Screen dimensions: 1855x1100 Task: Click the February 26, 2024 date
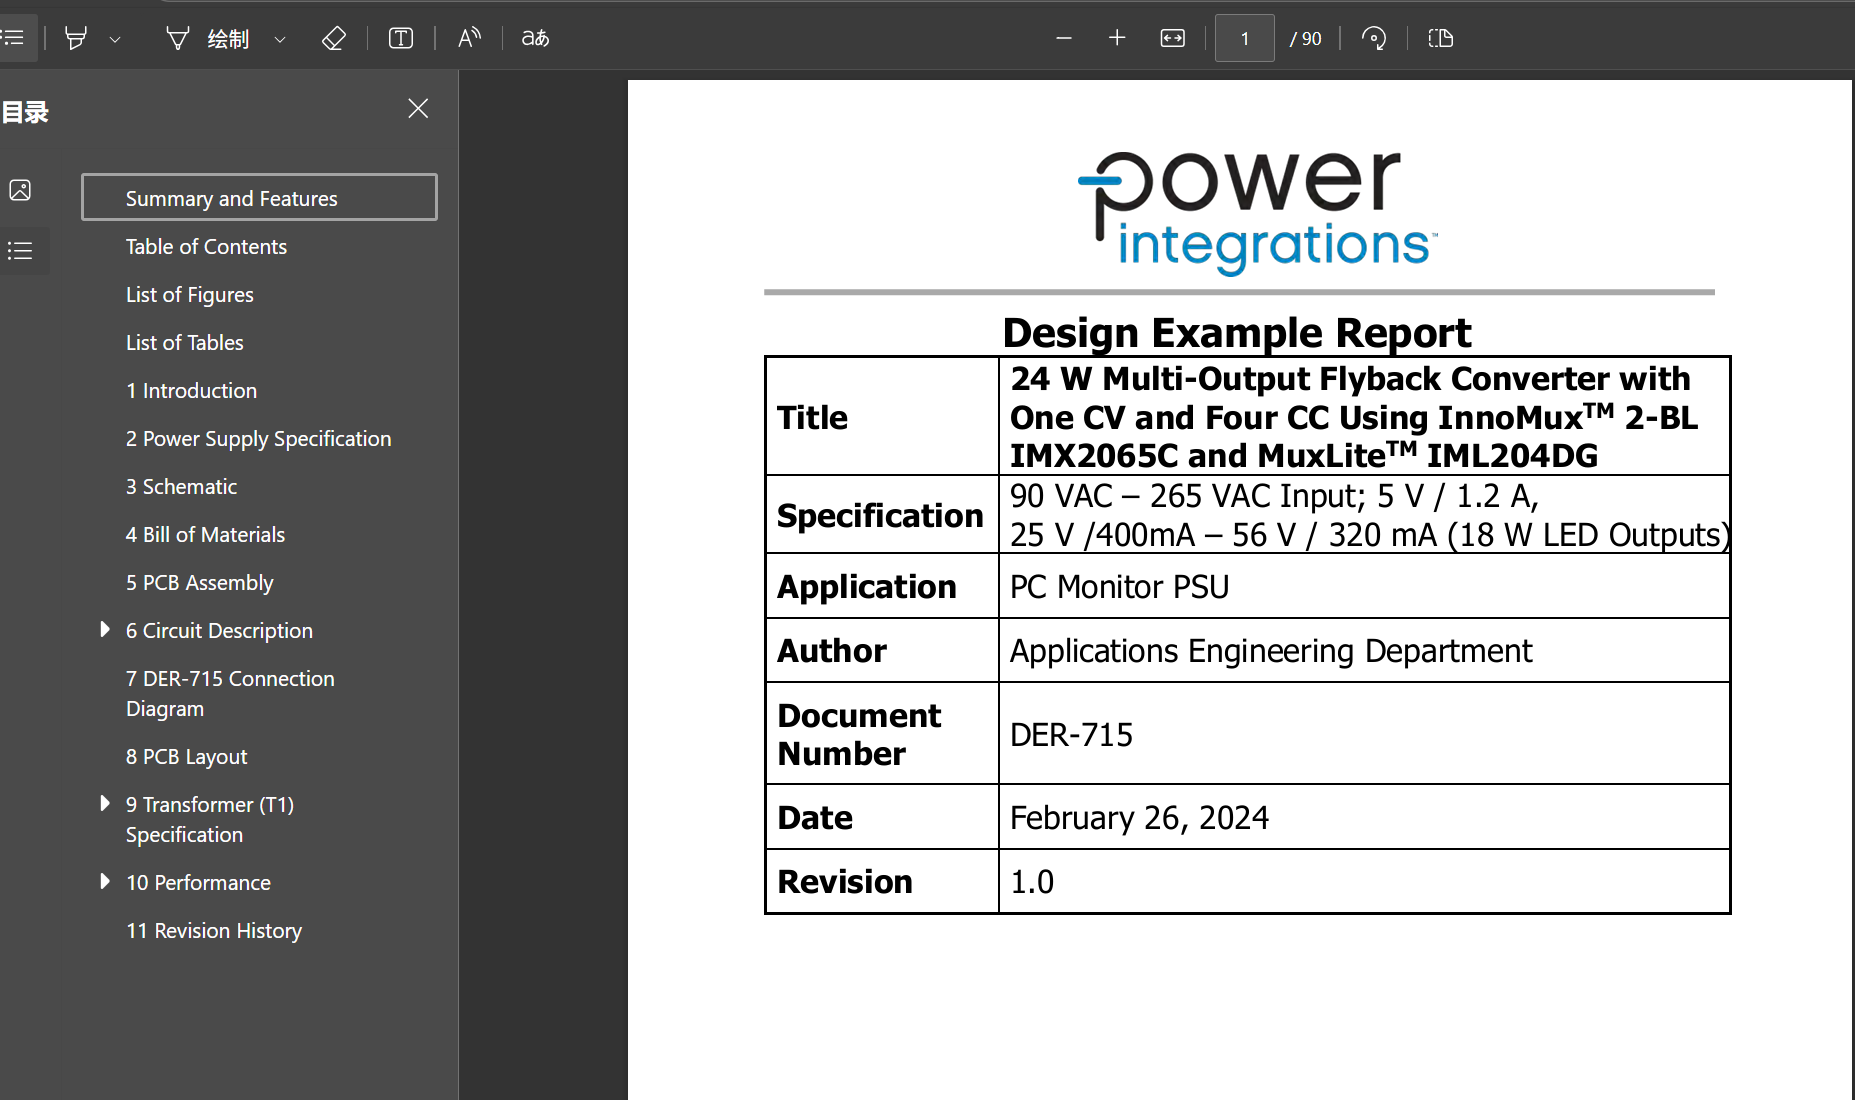pos(1139,818)
